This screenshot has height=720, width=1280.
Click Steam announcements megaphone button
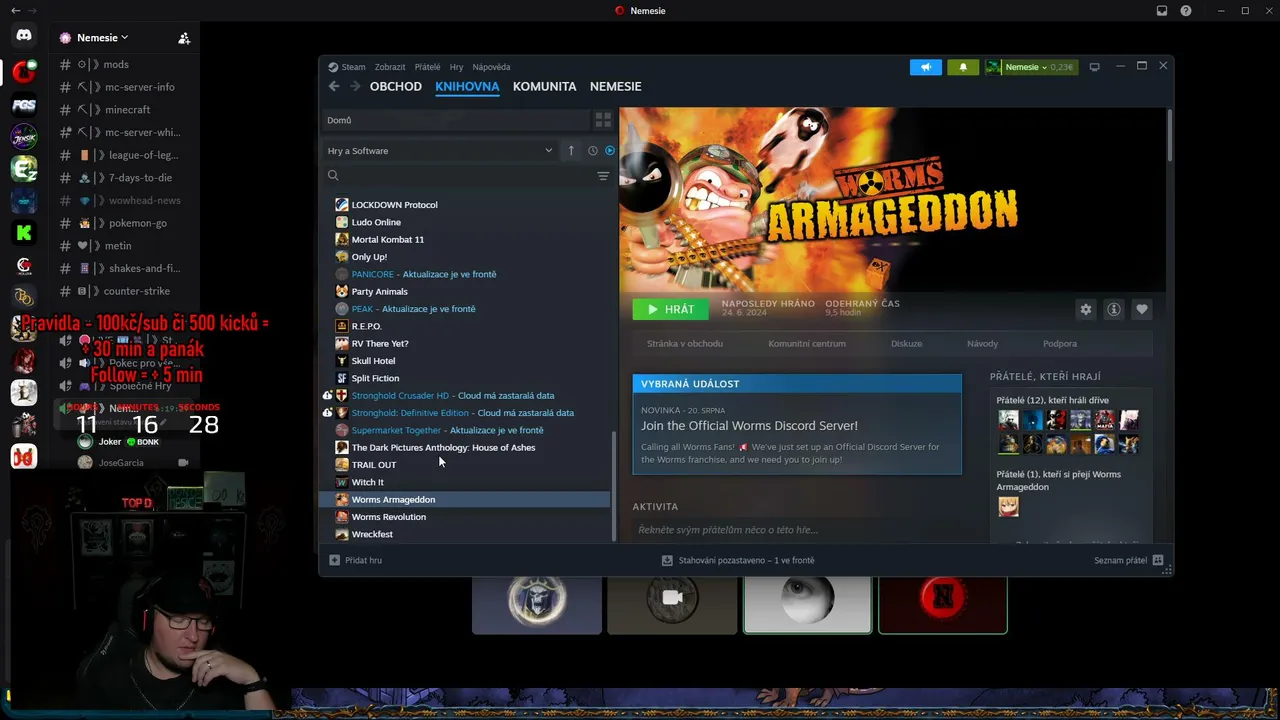click(x=926, y=67)
